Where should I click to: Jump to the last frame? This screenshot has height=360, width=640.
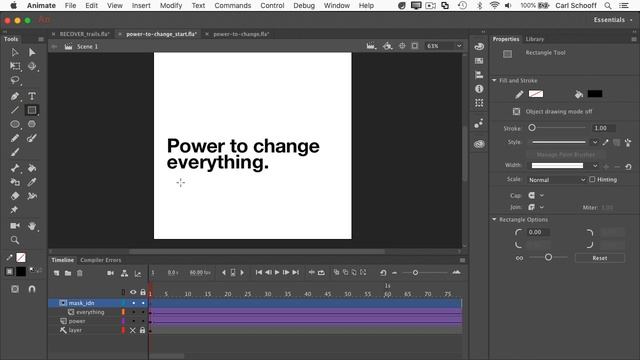[x=296, y=273]
